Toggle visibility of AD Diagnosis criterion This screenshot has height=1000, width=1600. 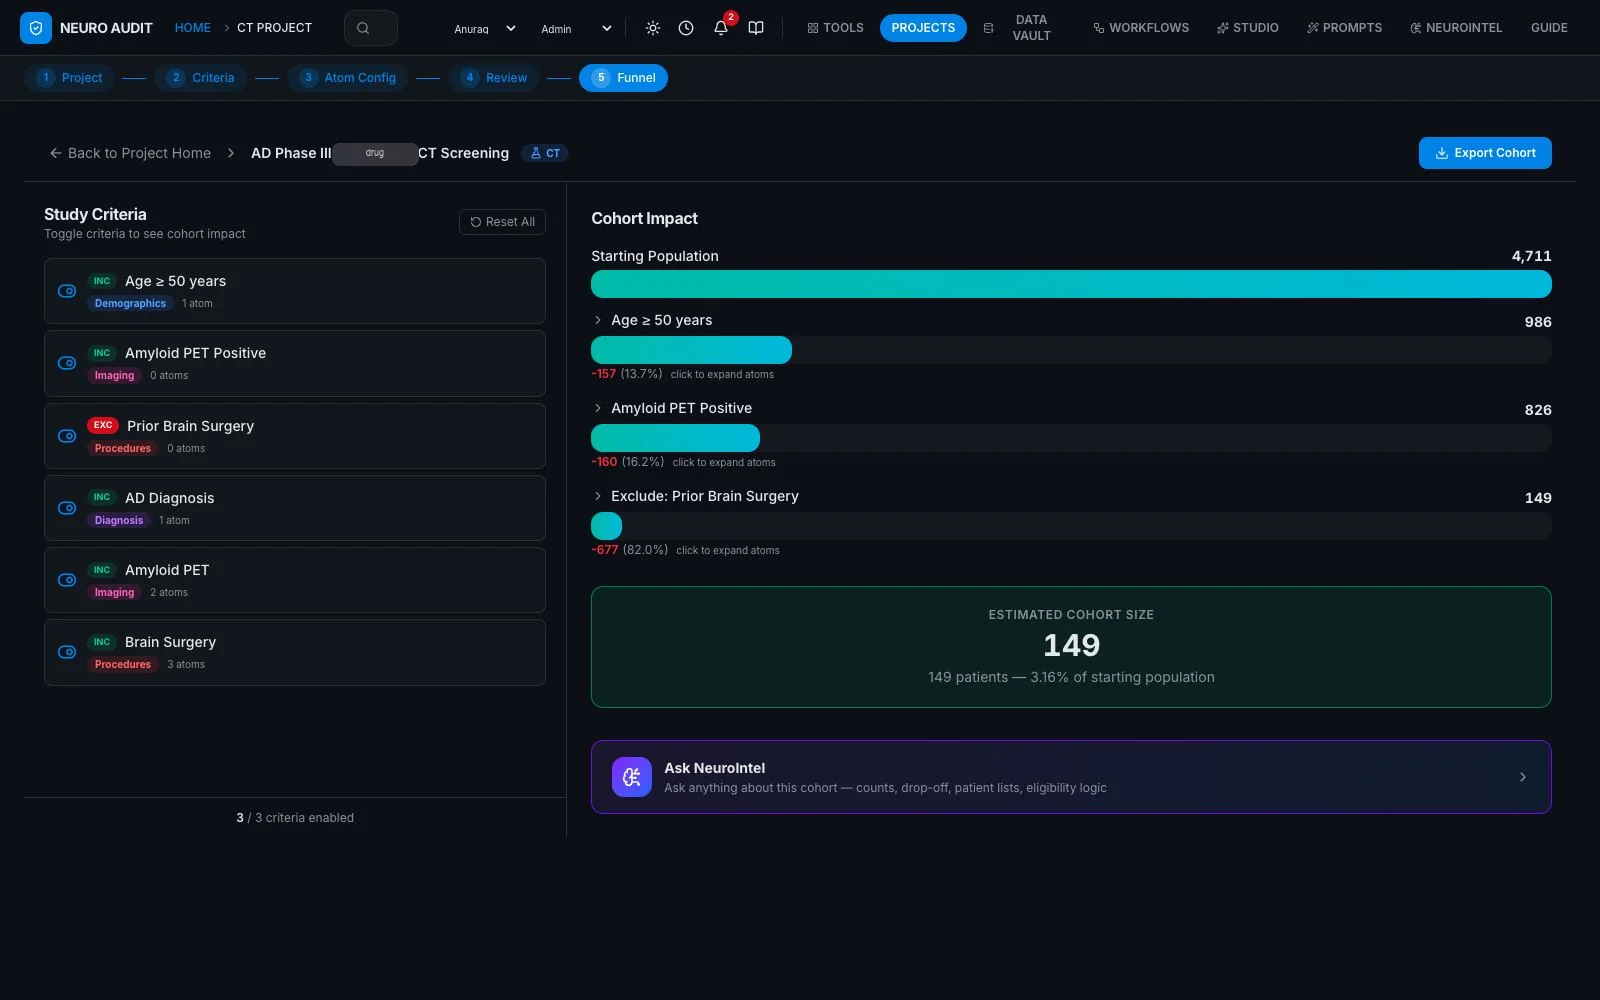tap(67, 508)
